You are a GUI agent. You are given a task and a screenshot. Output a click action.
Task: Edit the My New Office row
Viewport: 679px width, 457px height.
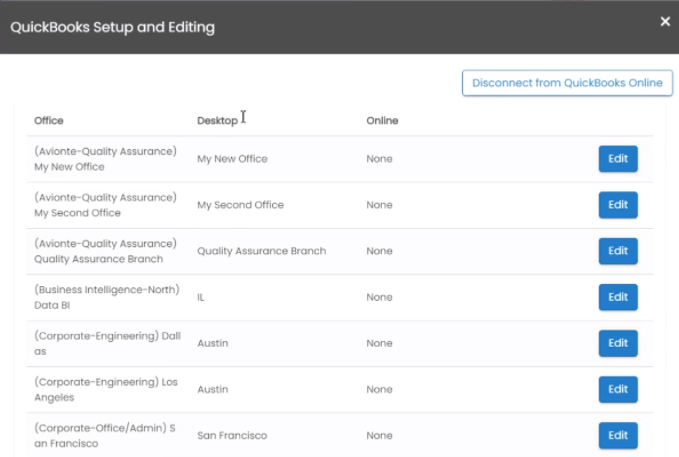pyautogui.click(x=618, y=159)
